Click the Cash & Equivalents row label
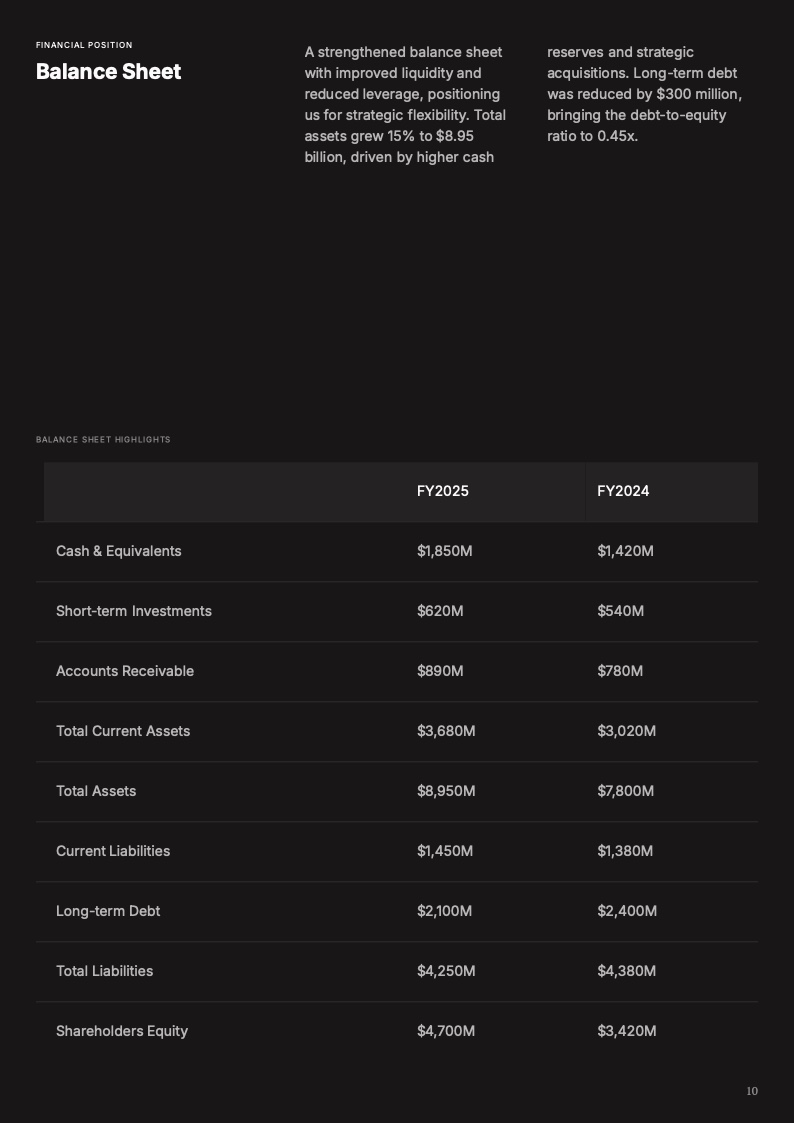794x1123 pixels. click(x=118, y=551)
